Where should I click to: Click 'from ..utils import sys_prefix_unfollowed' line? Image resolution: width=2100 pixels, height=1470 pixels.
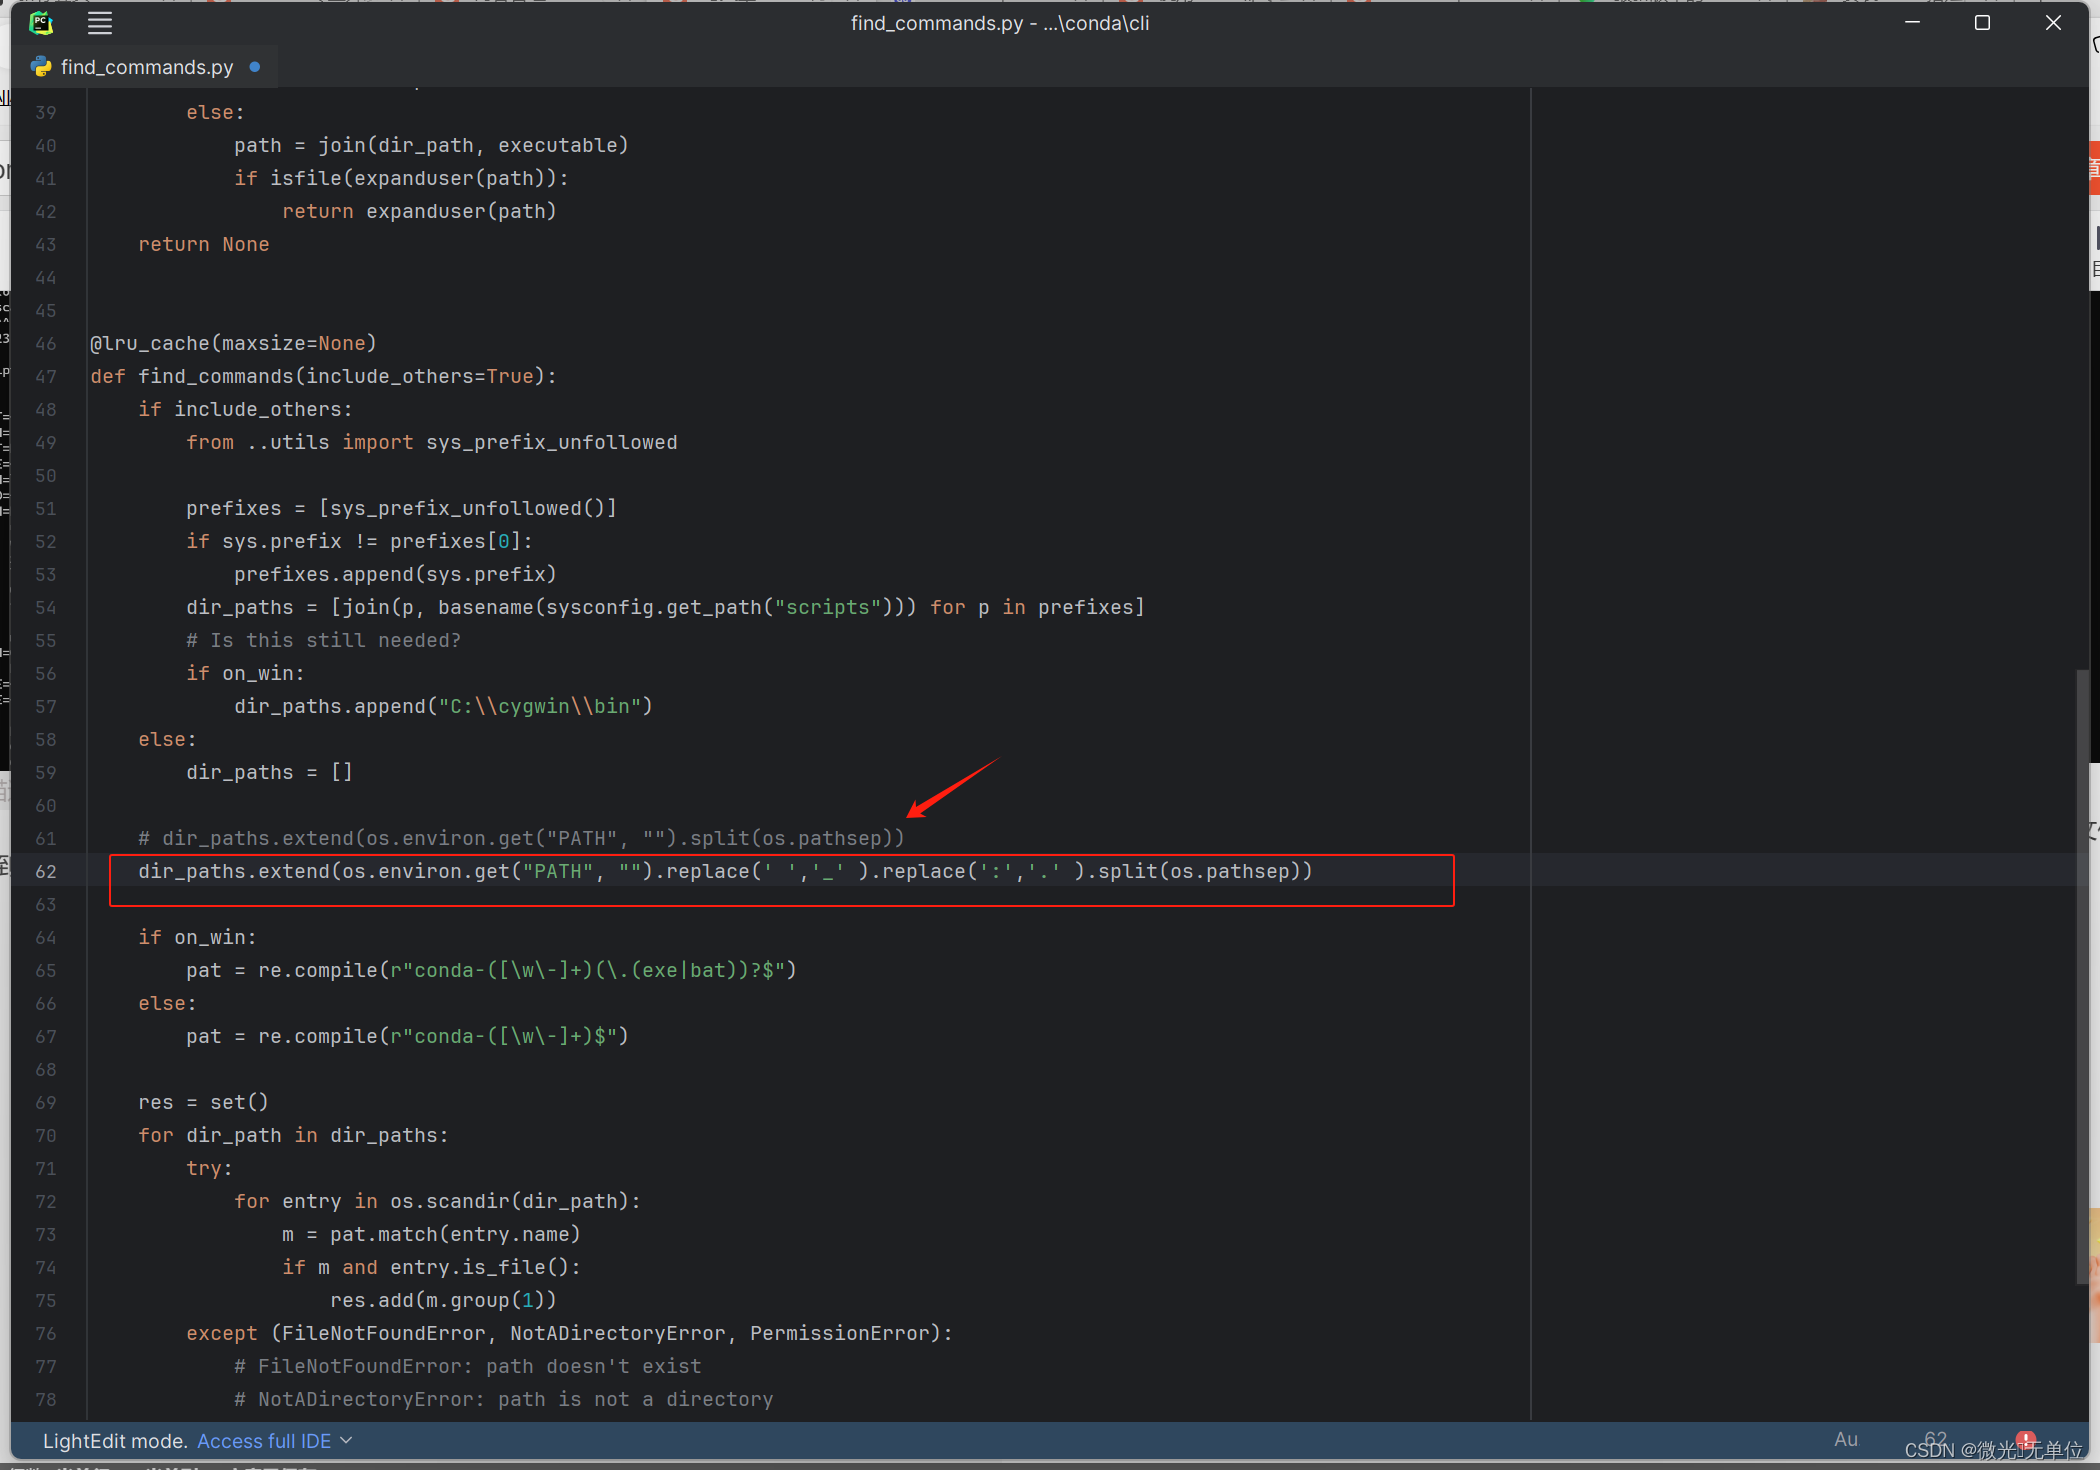pos(431,443)
